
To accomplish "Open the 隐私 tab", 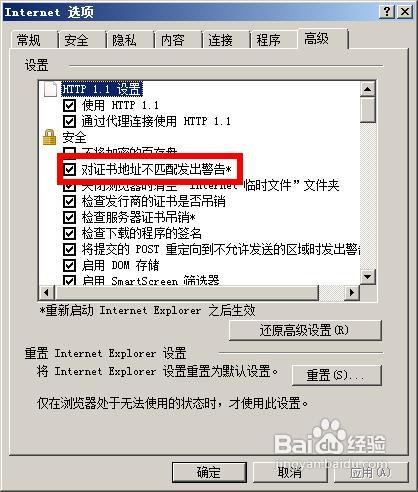I will tap(124, 40).
